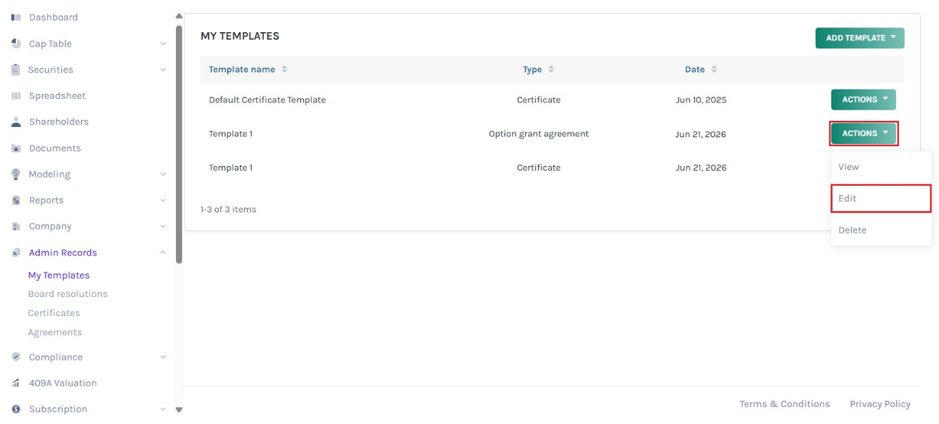Click Option grant agreement type cell
The image size is (939, 424).
click(x=538, y=134)
